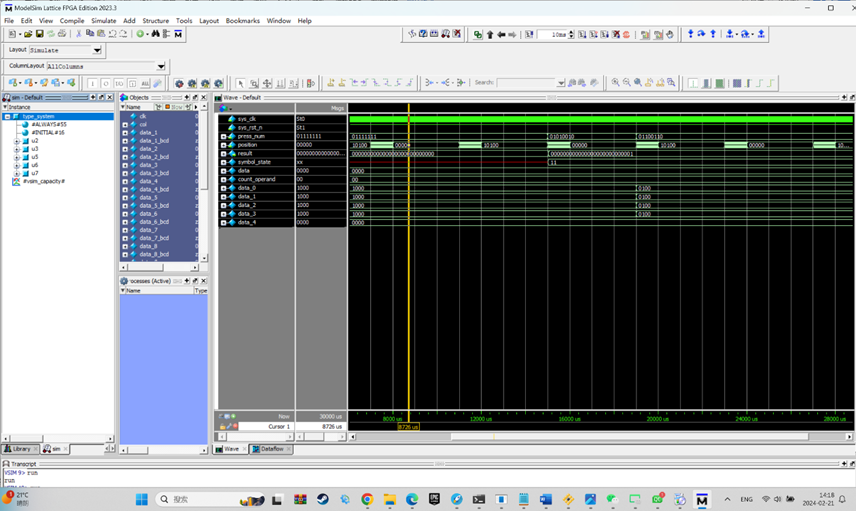Select the Pan Mode four-arrow tool
This screenshot has width=856, height=511.
[267, 83]
